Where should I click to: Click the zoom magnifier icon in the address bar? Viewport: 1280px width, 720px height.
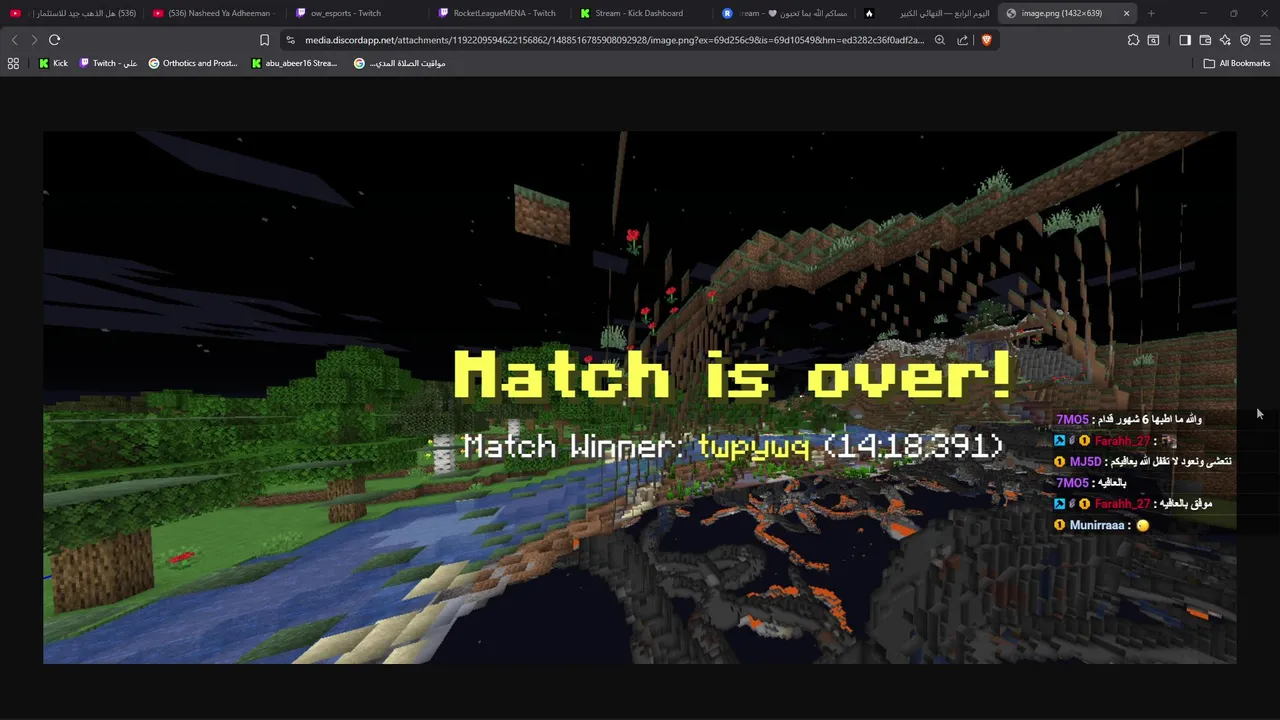[940, 40]
